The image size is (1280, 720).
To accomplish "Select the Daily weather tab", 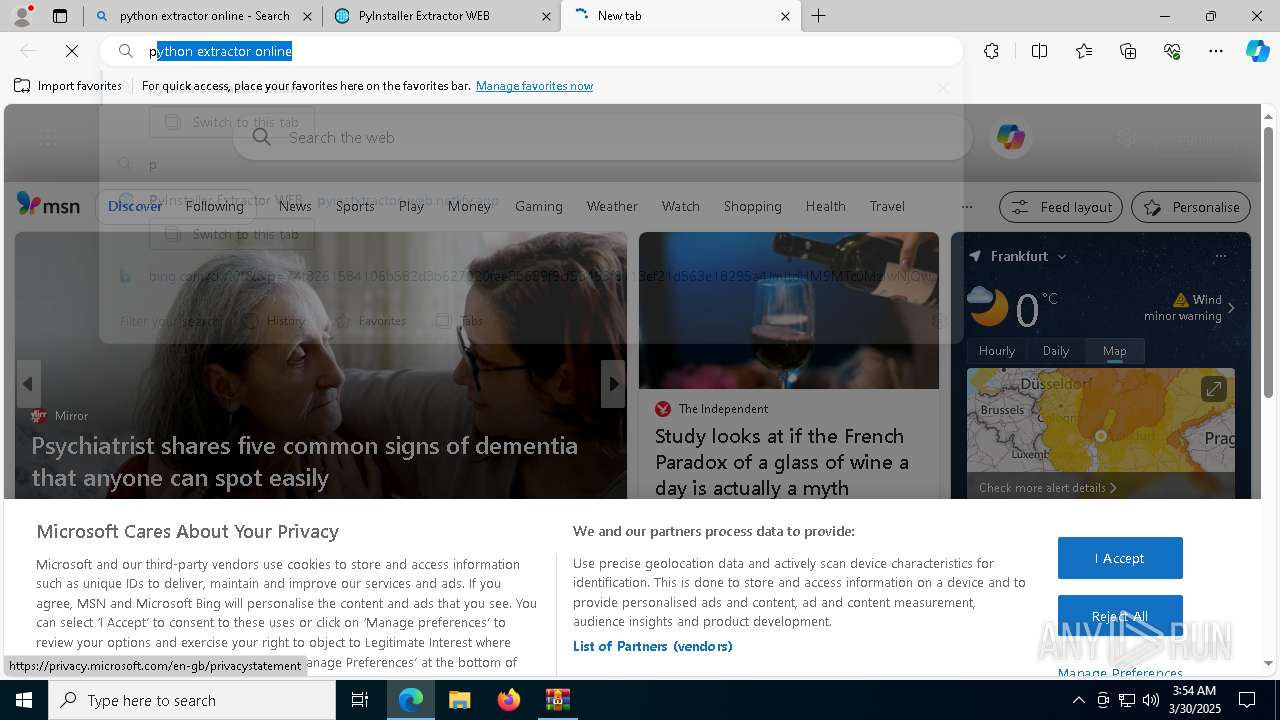I will [1056, 351].
